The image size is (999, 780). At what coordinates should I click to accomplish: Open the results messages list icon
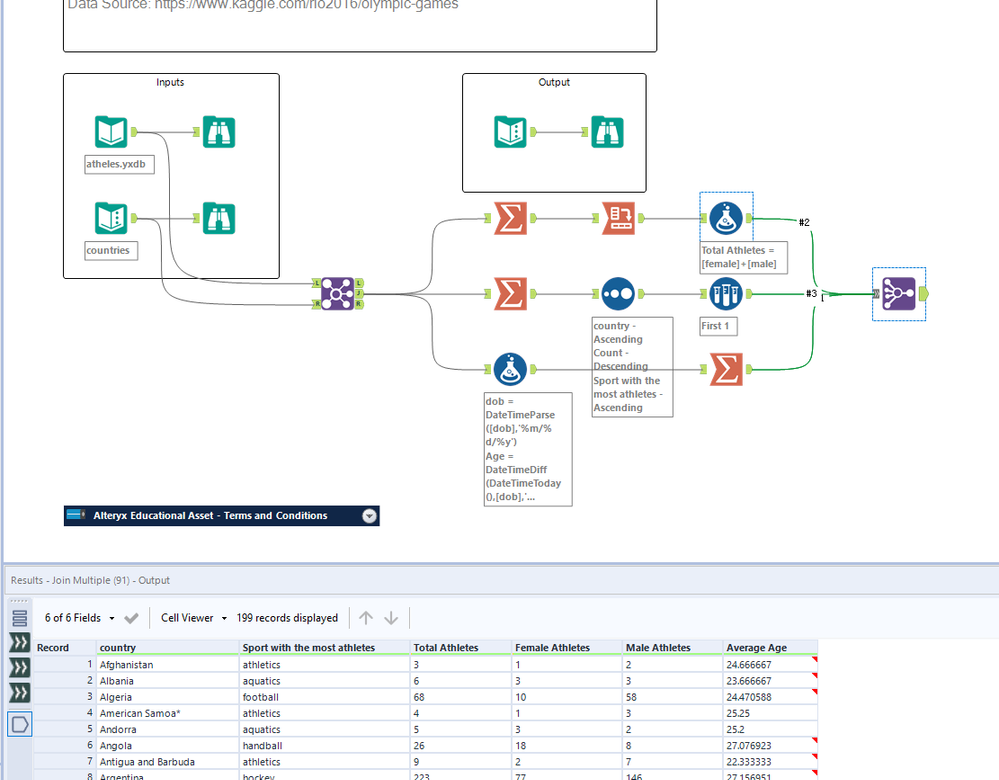(x=20, y=618)
